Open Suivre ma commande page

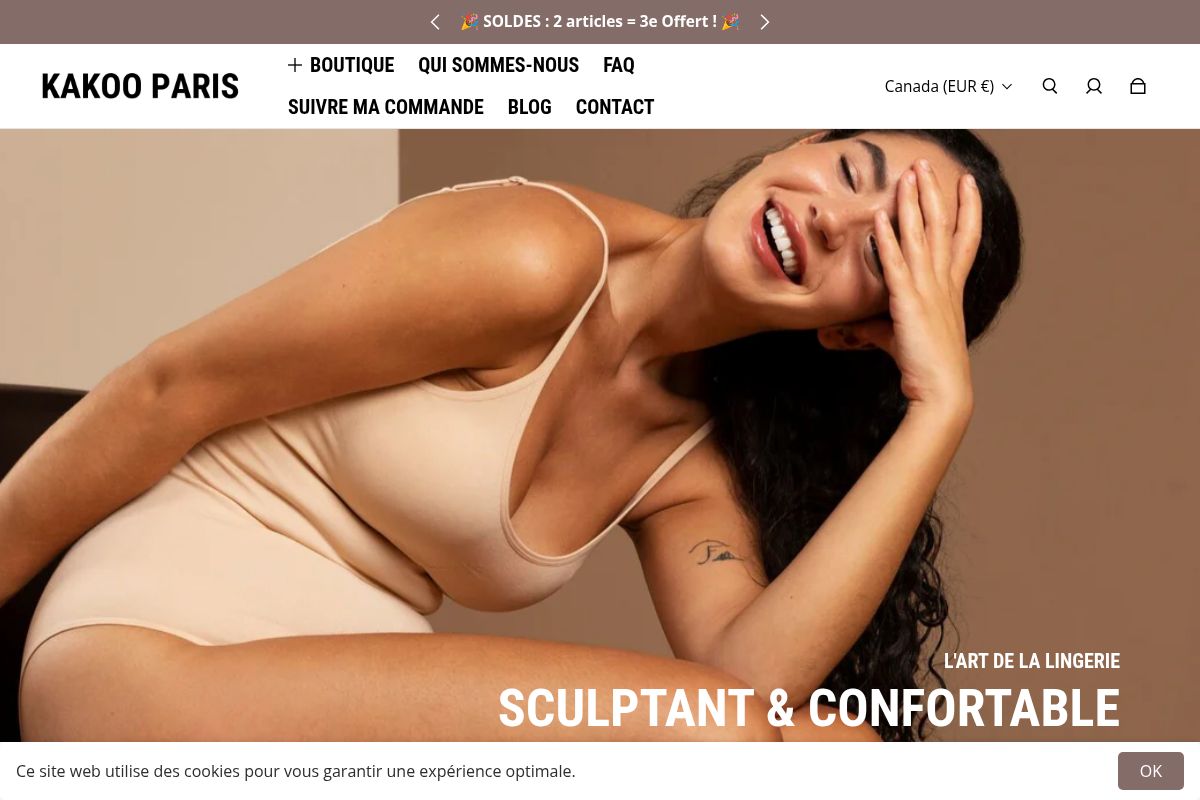pos(386,107)
